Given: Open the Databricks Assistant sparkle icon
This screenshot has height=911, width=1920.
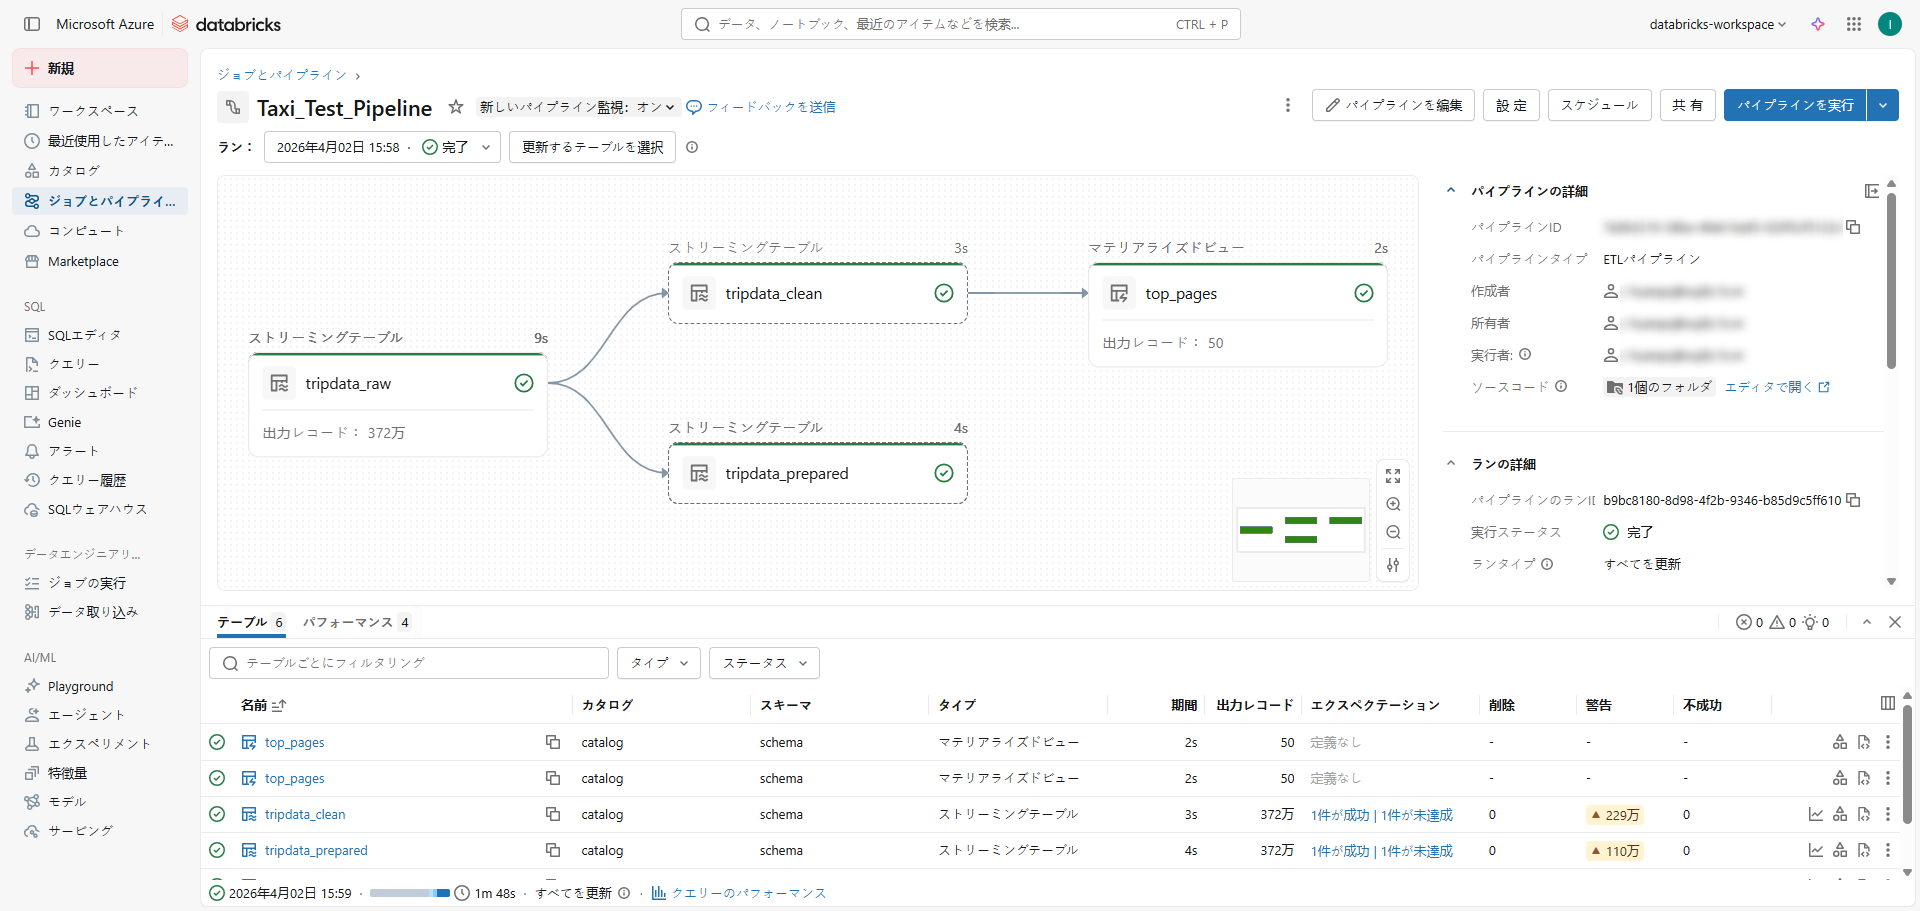Looking at the screenshot, I should (x=1818, y=24).
